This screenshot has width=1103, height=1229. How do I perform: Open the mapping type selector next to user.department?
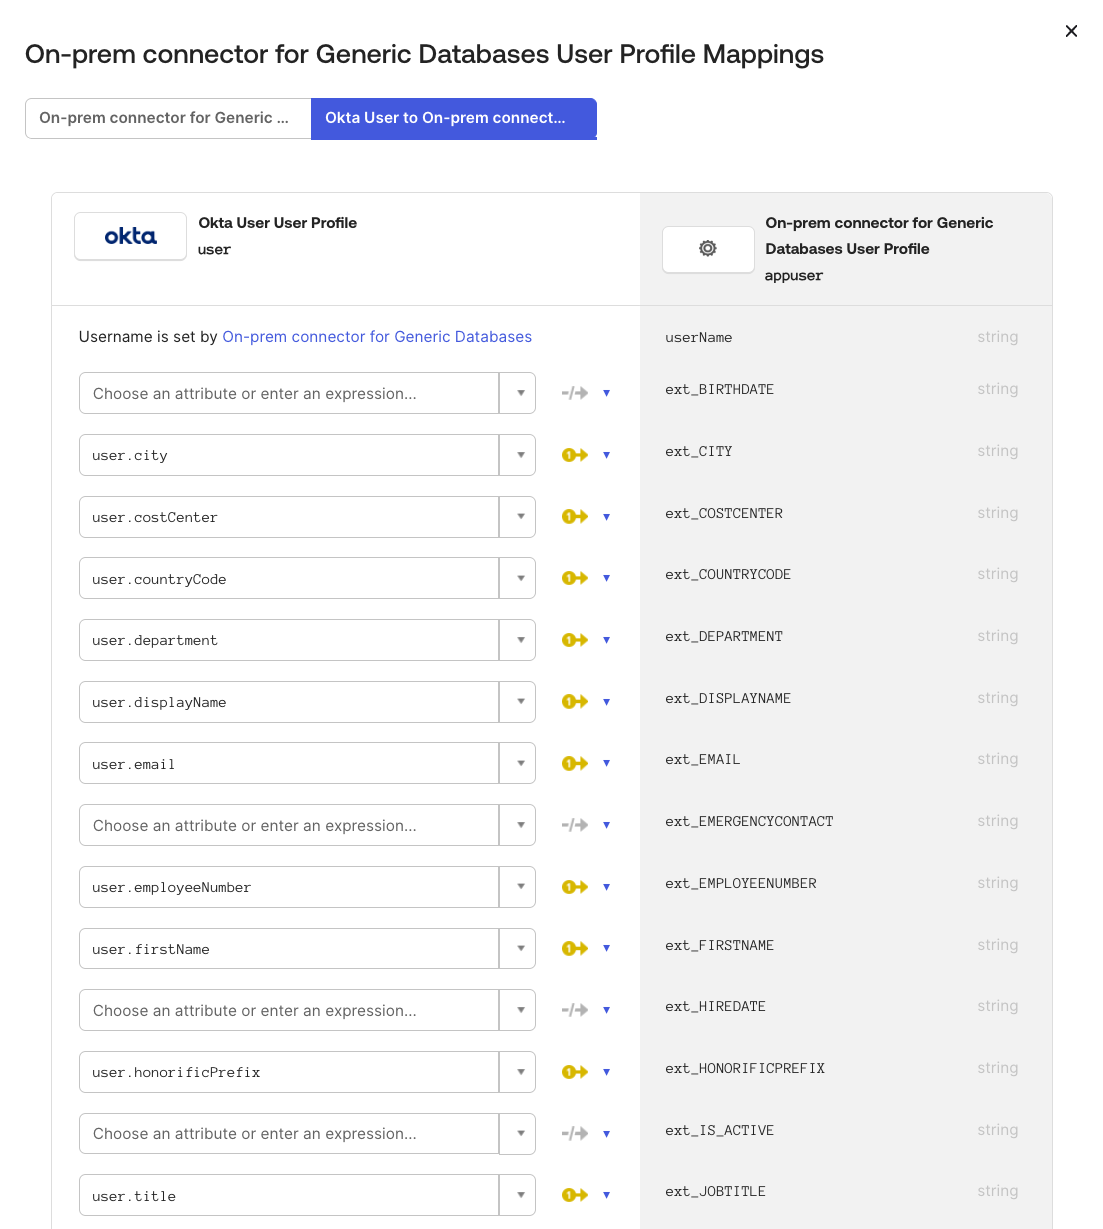point(607,639)
